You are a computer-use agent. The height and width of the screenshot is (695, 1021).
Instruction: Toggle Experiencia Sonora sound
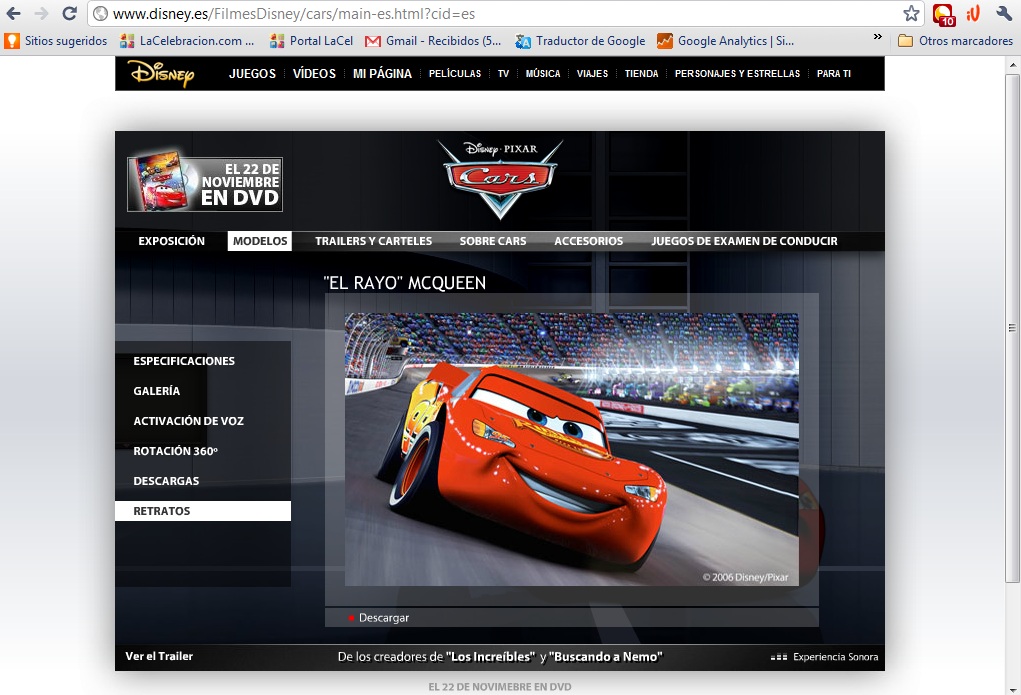tap(824, 657)
